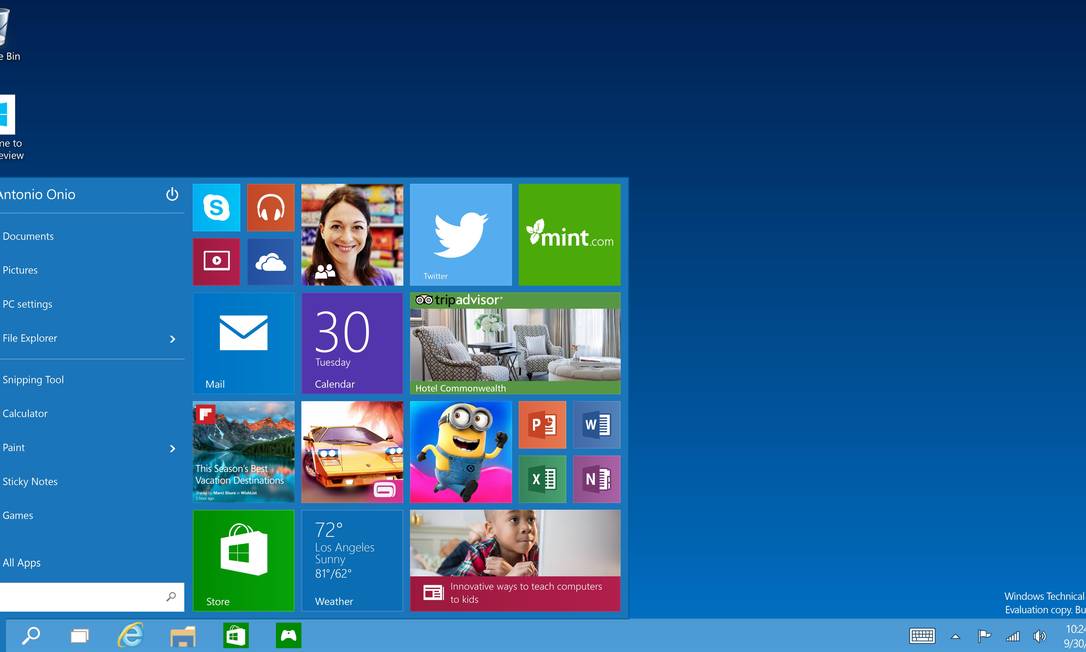Click the Power button in Start menu
The height and width of the screenshot is (652, 1086).
172,194
